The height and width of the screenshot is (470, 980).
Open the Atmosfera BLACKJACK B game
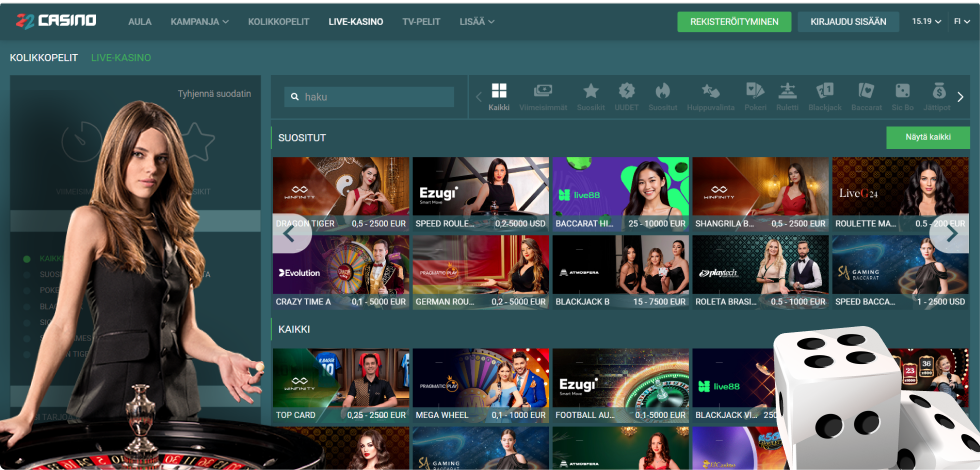click(x=621, y=272)
